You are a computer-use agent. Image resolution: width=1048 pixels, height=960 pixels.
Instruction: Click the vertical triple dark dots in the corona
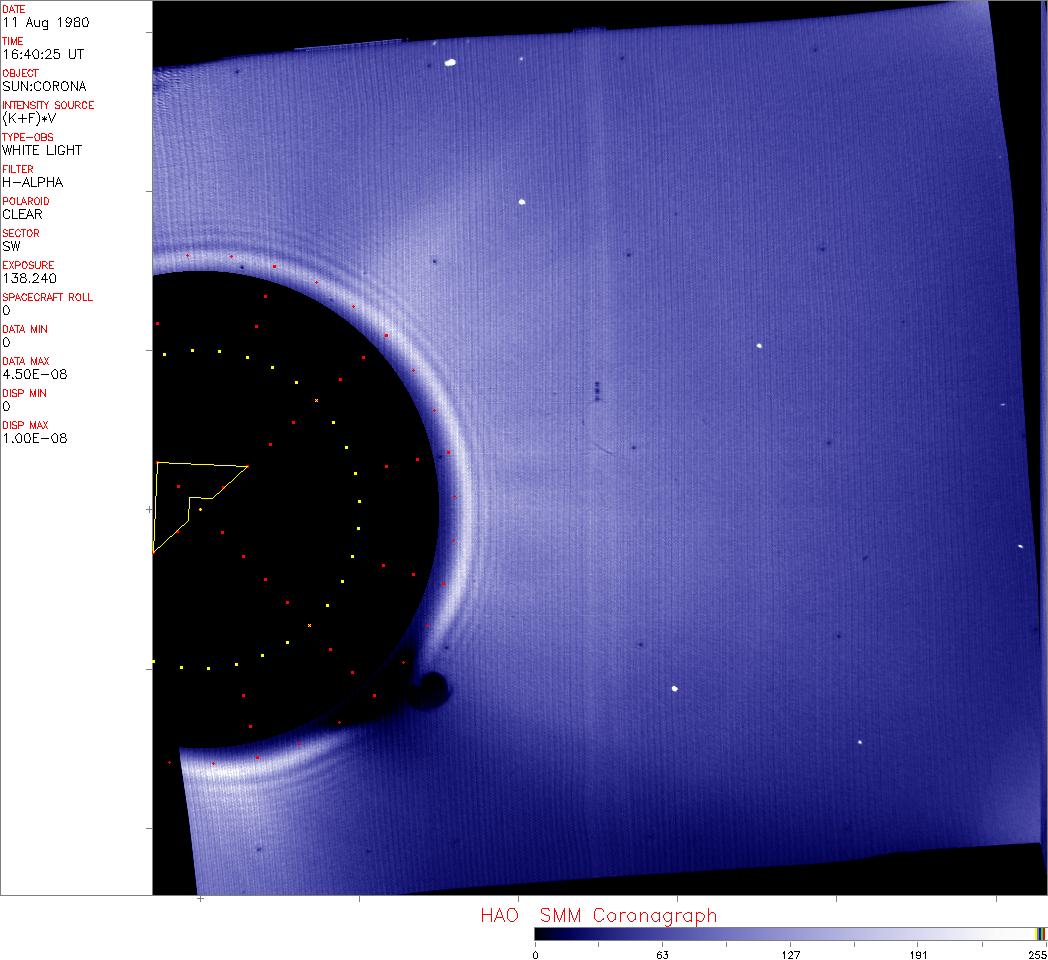[x=597, y=391]
